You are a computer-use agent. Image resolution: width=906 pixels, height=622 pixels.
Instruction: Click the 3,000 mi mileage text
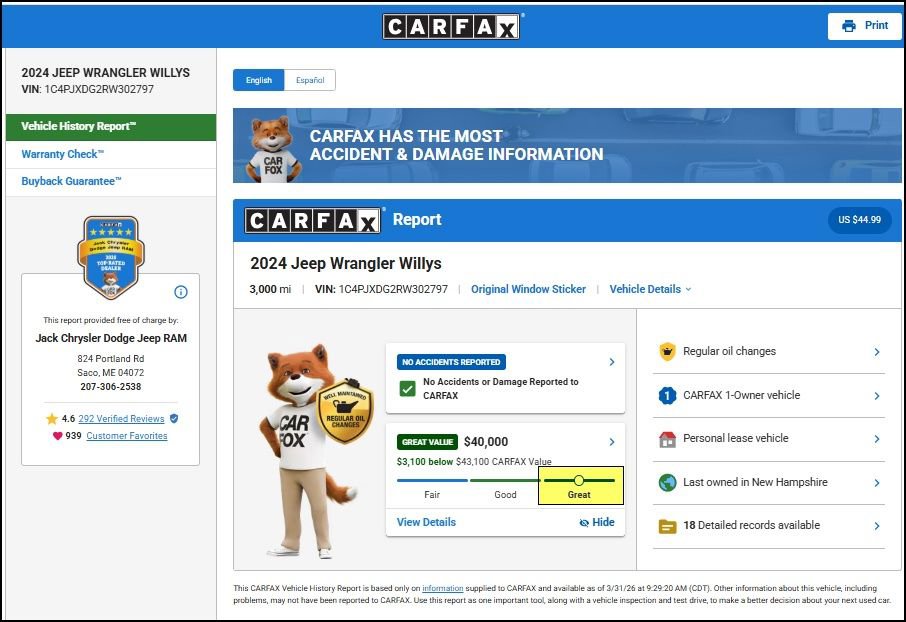point(270,289)
